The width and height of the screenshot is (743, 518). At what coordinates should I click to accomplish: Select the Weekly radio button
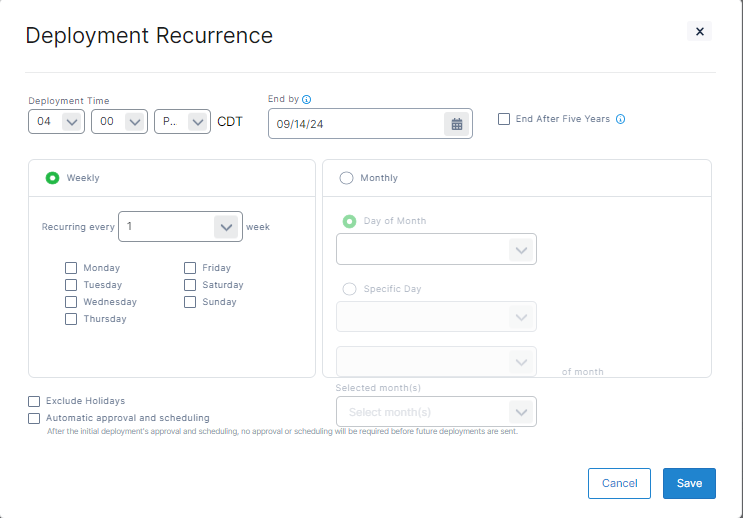click(x=52, y=178)
